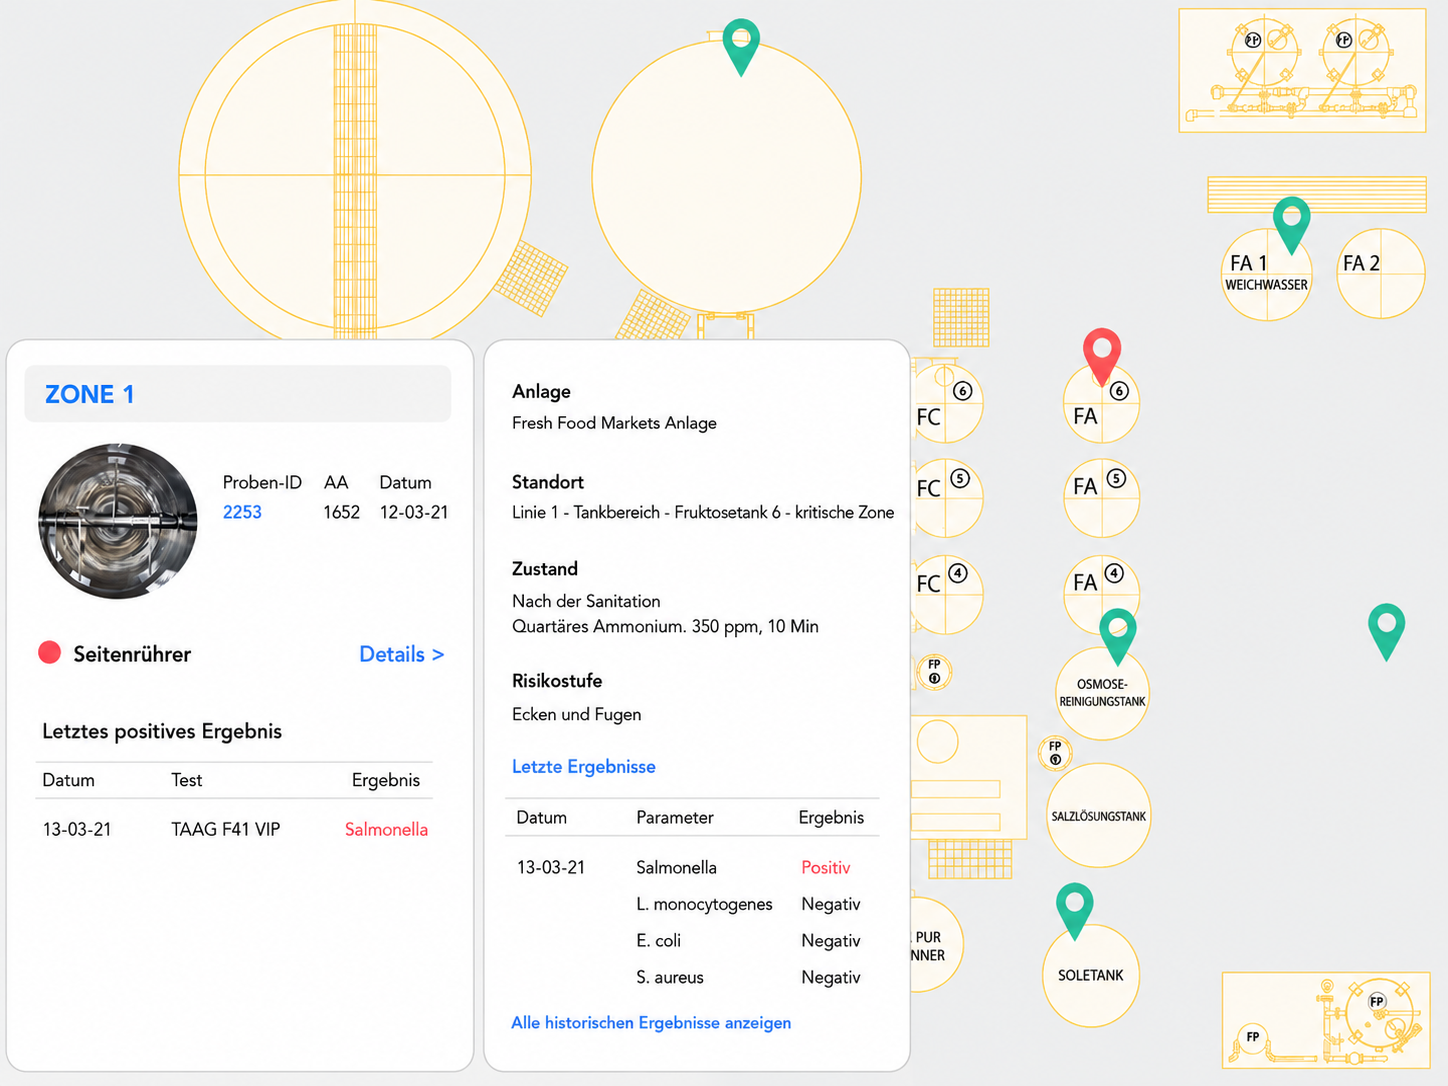Click red status dot beside Seitenrührer
The image size is (1448, 1086).
(x=49, y=653)
